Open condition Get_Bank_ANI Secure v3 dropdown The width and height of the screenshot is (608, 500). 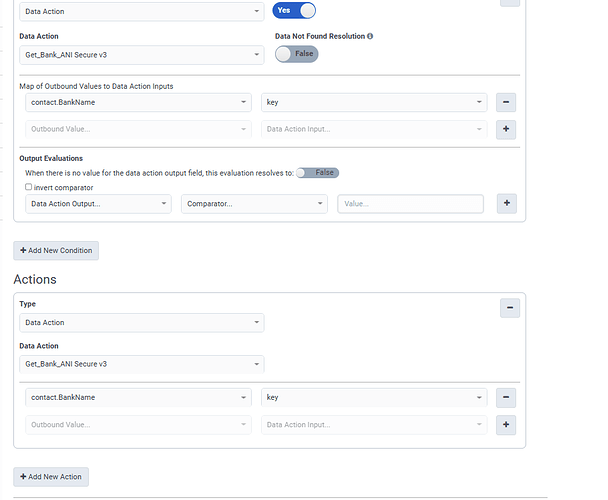pos(142,55)
